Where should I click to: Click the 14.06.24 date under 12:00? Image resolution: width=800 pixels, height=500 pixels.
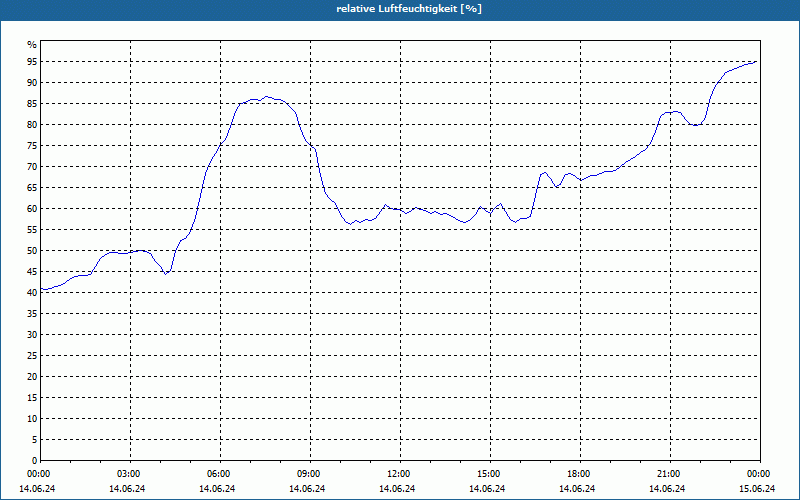pyautogui.click(x=397, y=489)
